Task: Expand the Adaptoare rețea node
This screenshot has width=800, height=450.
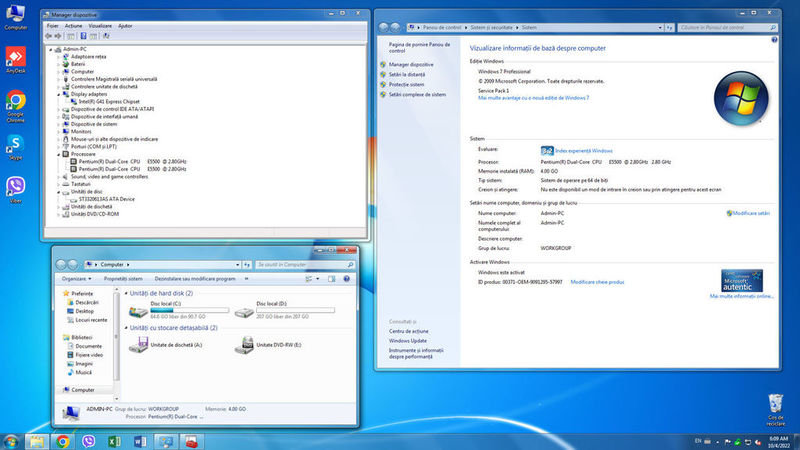Action: 59,57
